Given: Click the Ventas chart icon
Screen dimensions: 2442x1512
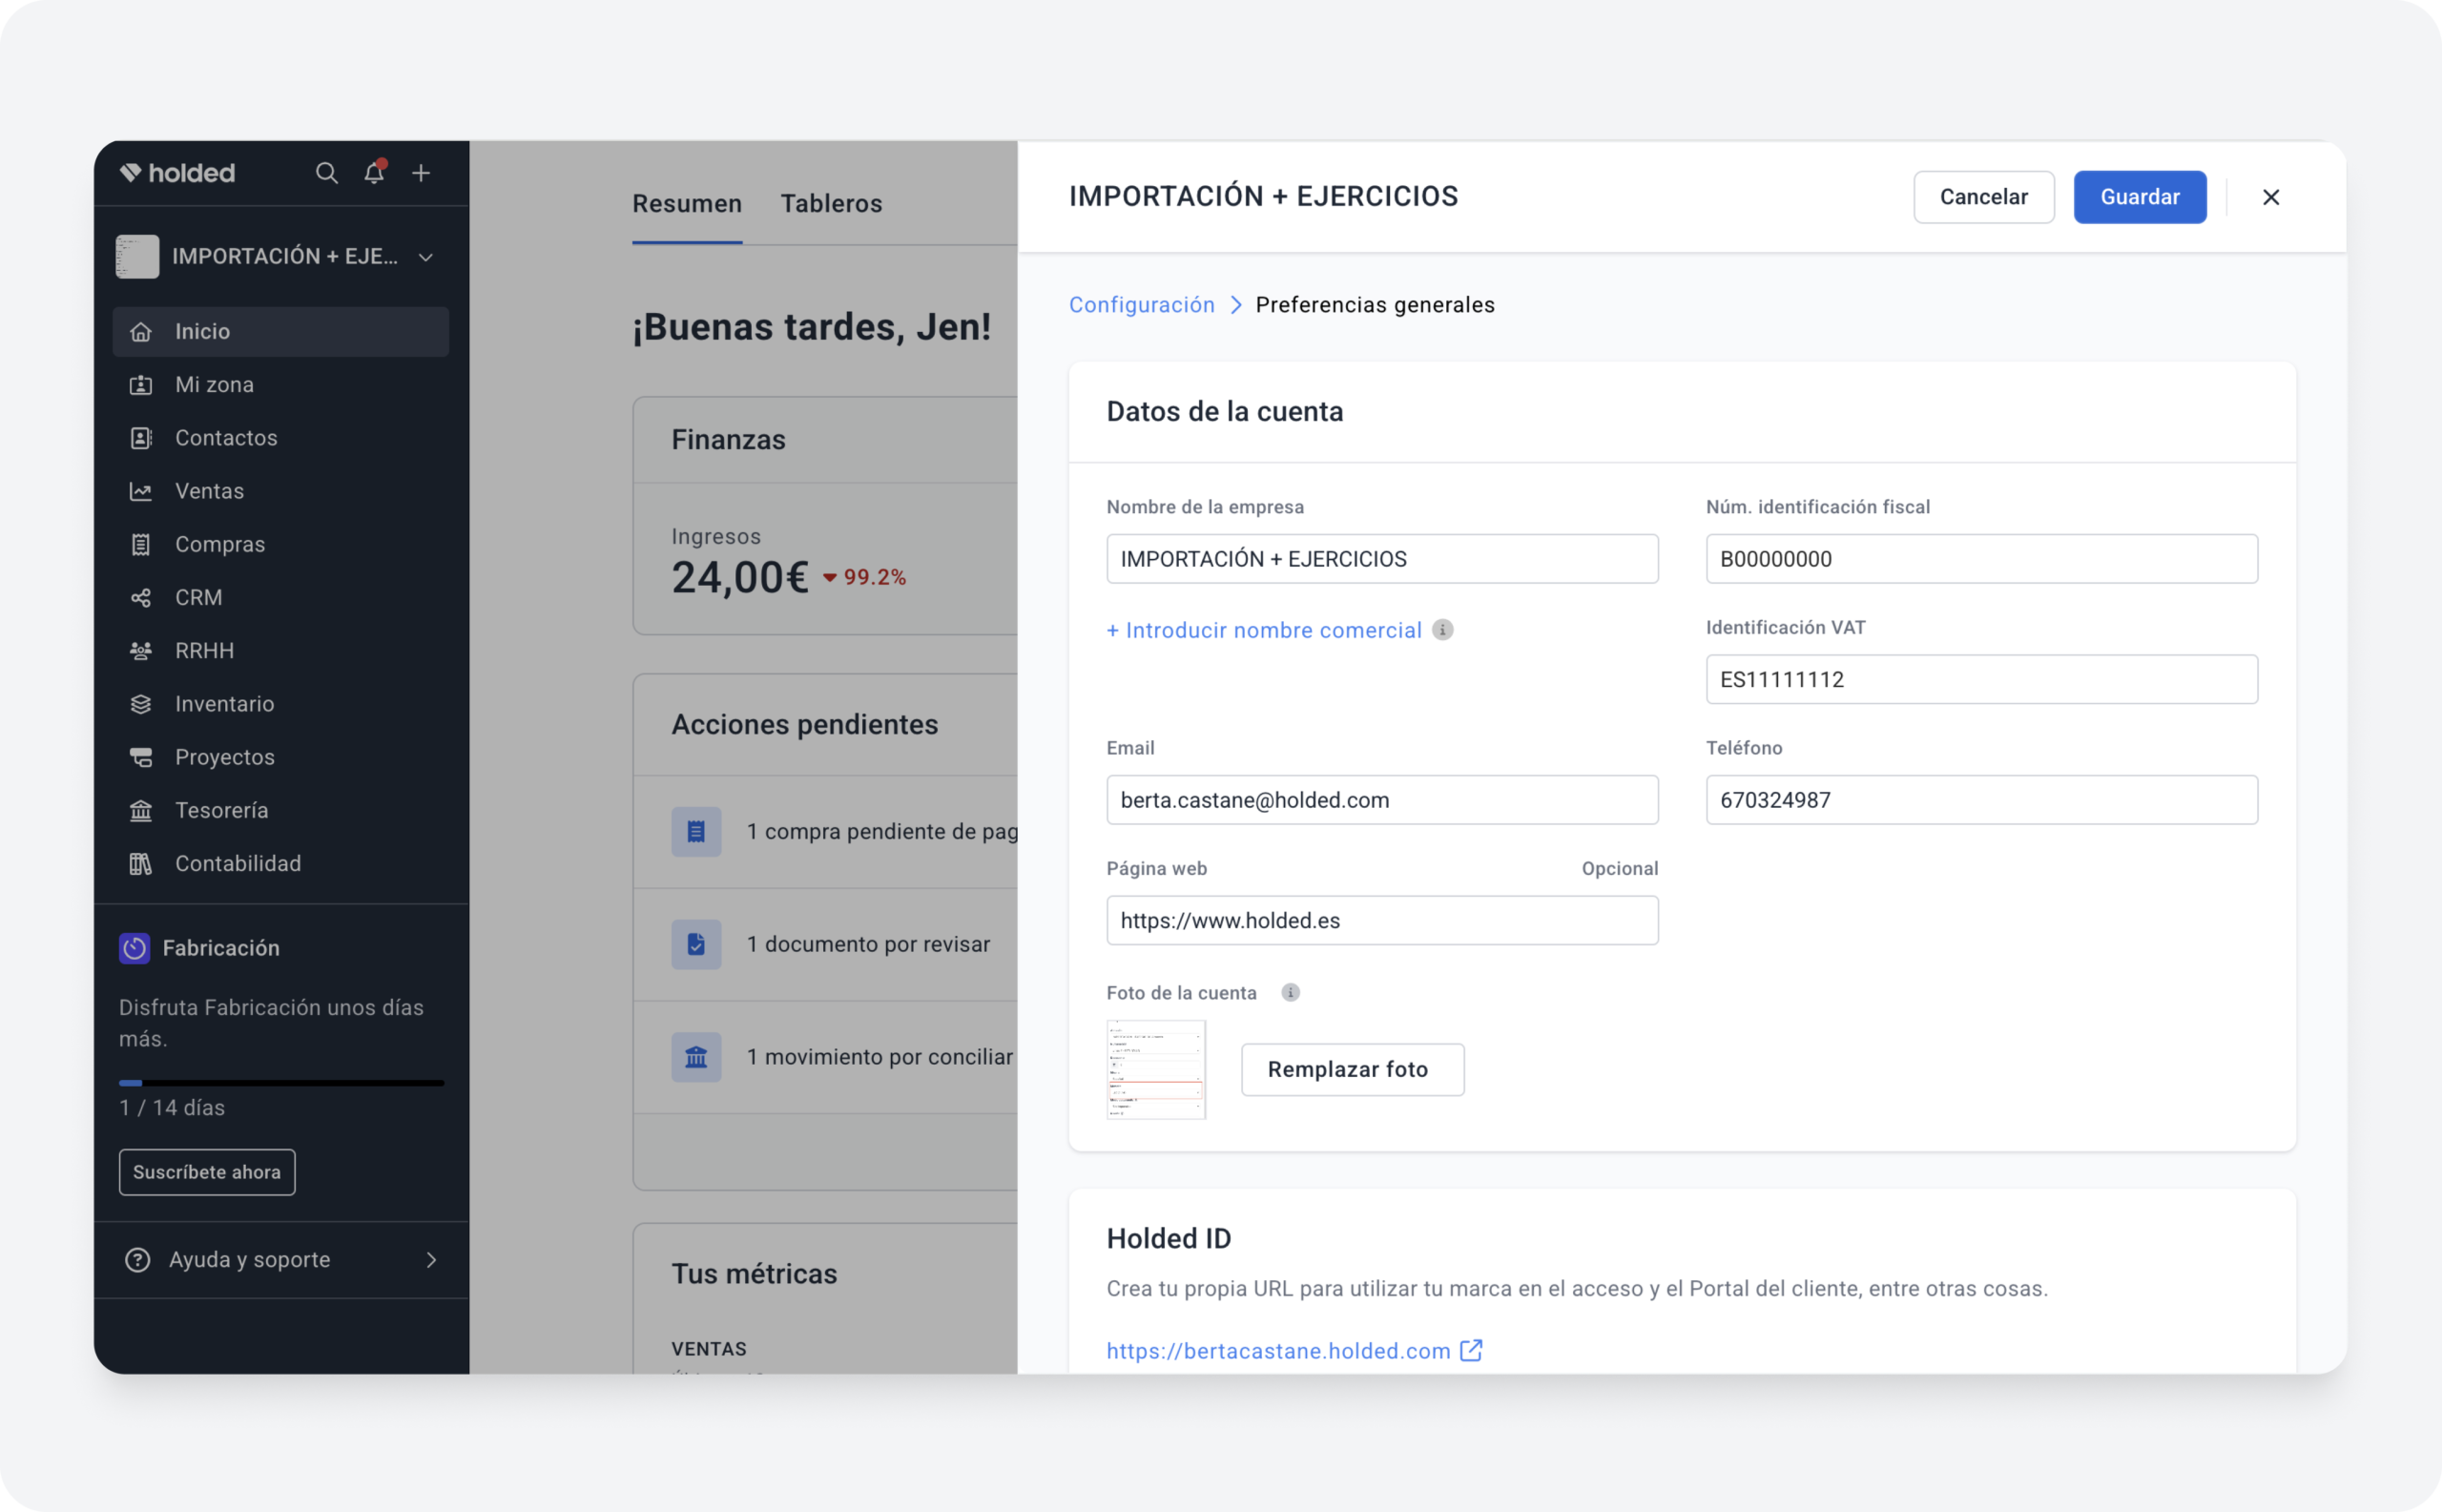Looking at the screenshot, I should [141, 491].
